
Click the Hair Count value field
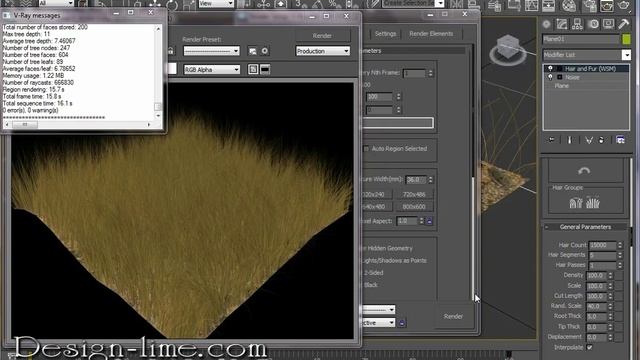[x=602, y=245]
